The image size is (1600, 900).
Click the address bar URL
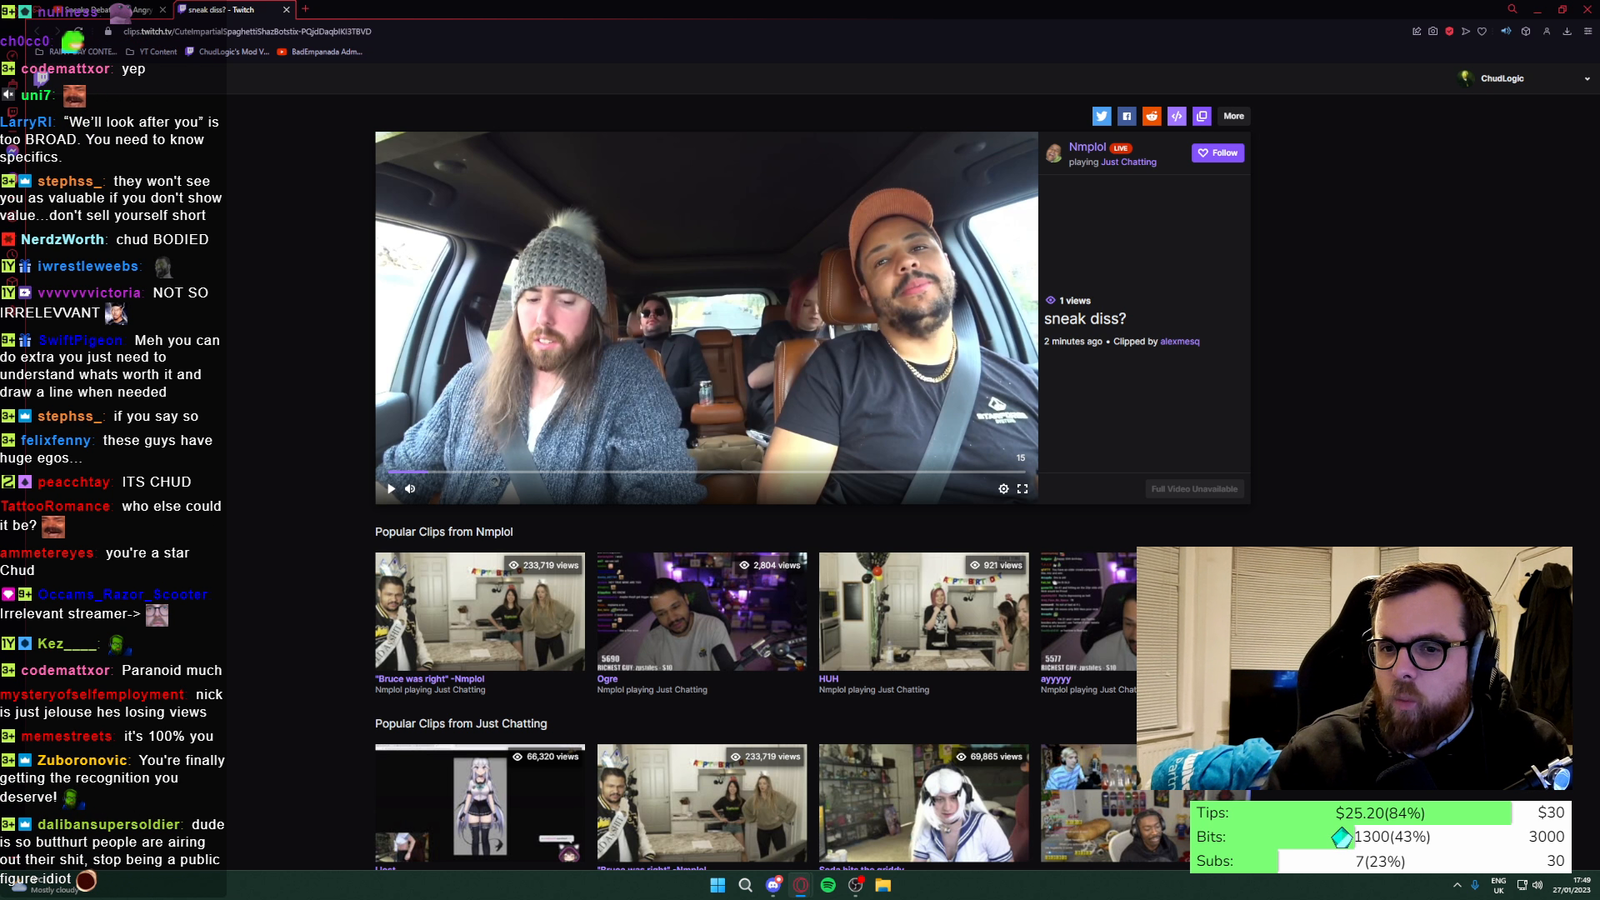(247, 32)
